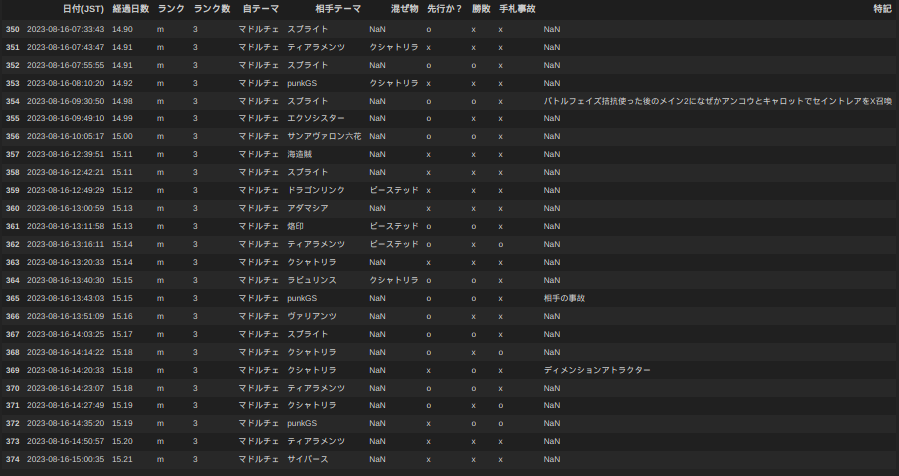Click elapsed days 15.20 cell
This screenshot has width=899, height=476.
[x=122, y=442]
